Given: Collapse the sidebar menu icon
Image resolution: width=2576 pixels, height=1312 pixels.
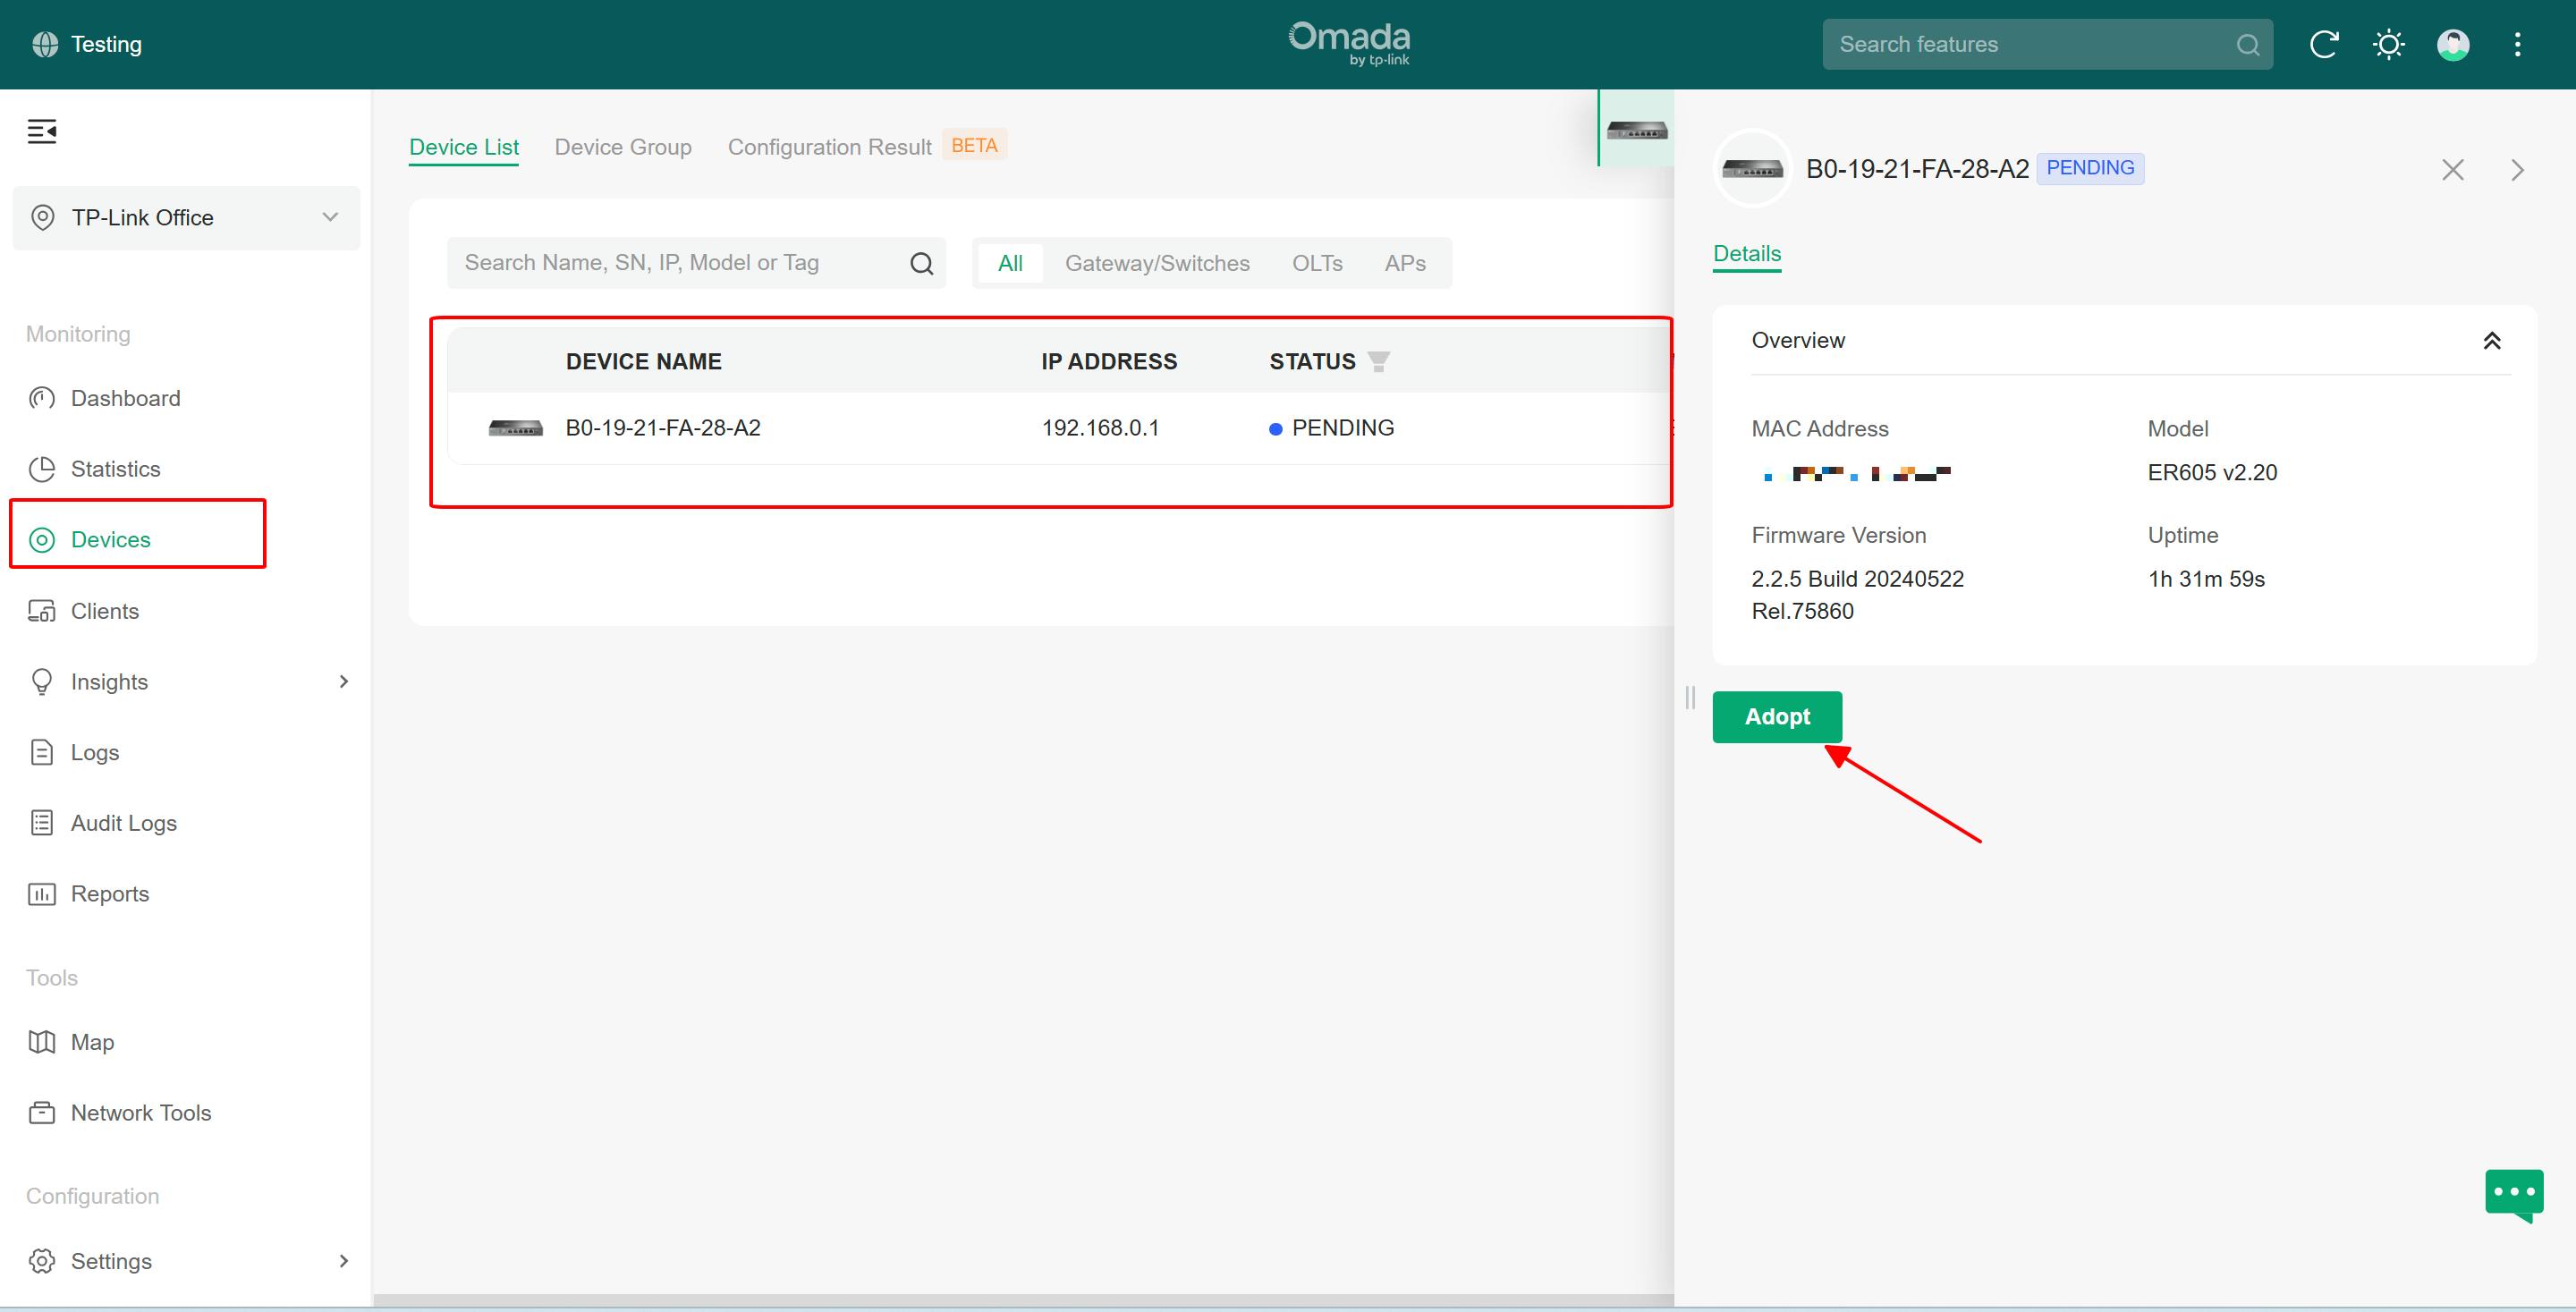Looking at the screenshot, I should (42, 131).
